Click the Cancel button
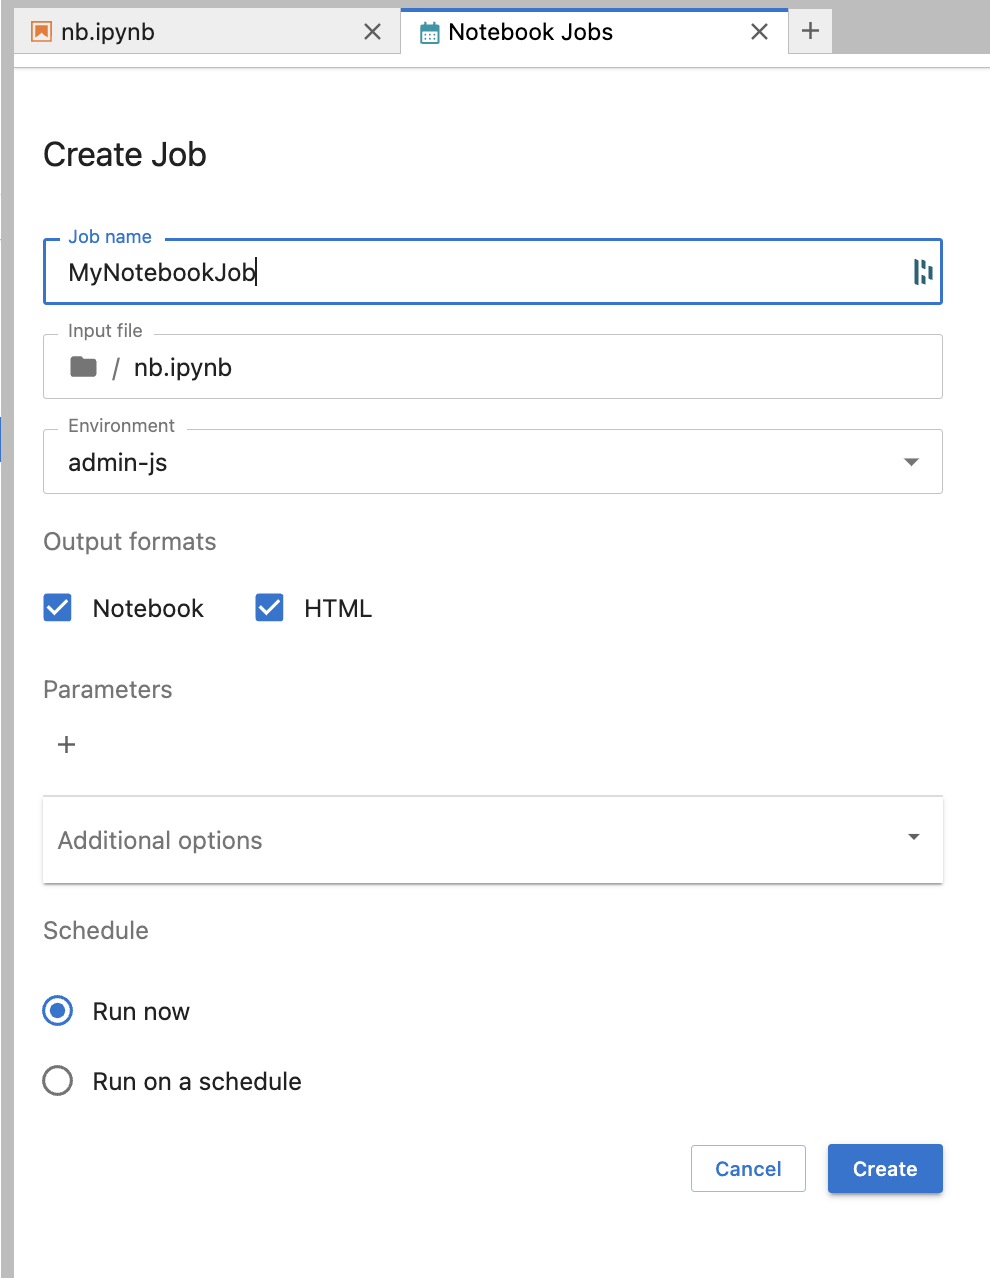This screenshot has height=1278, width=990. (x=748, y=1168)
